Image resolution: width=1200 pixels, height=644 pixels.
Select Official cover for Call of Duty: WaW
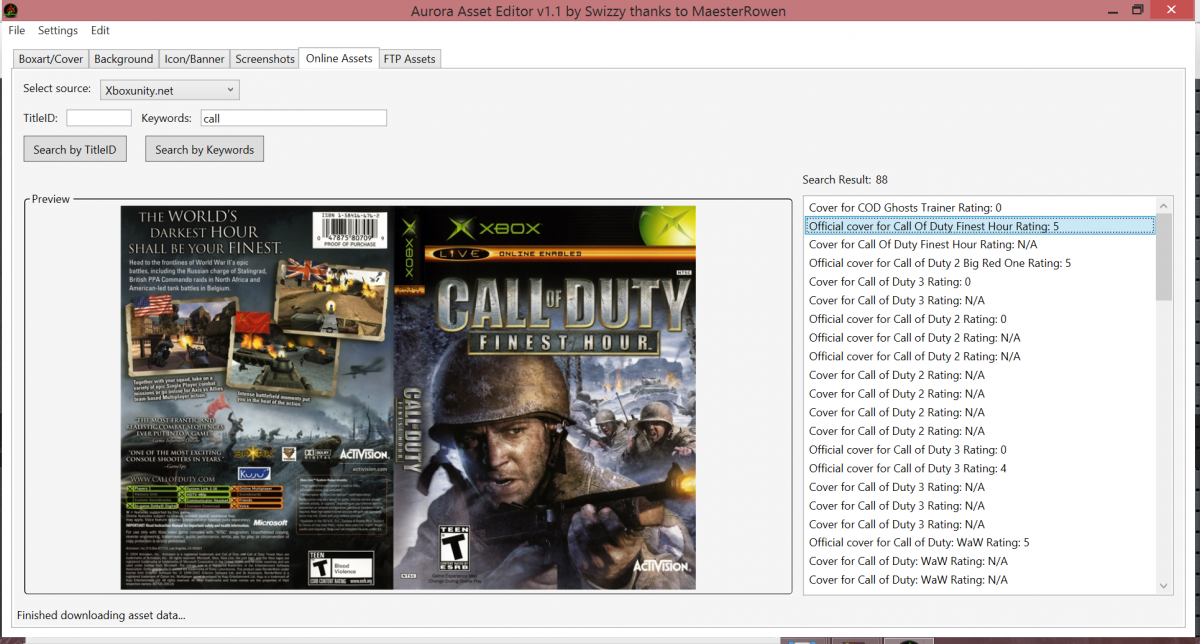coord(980,543)
